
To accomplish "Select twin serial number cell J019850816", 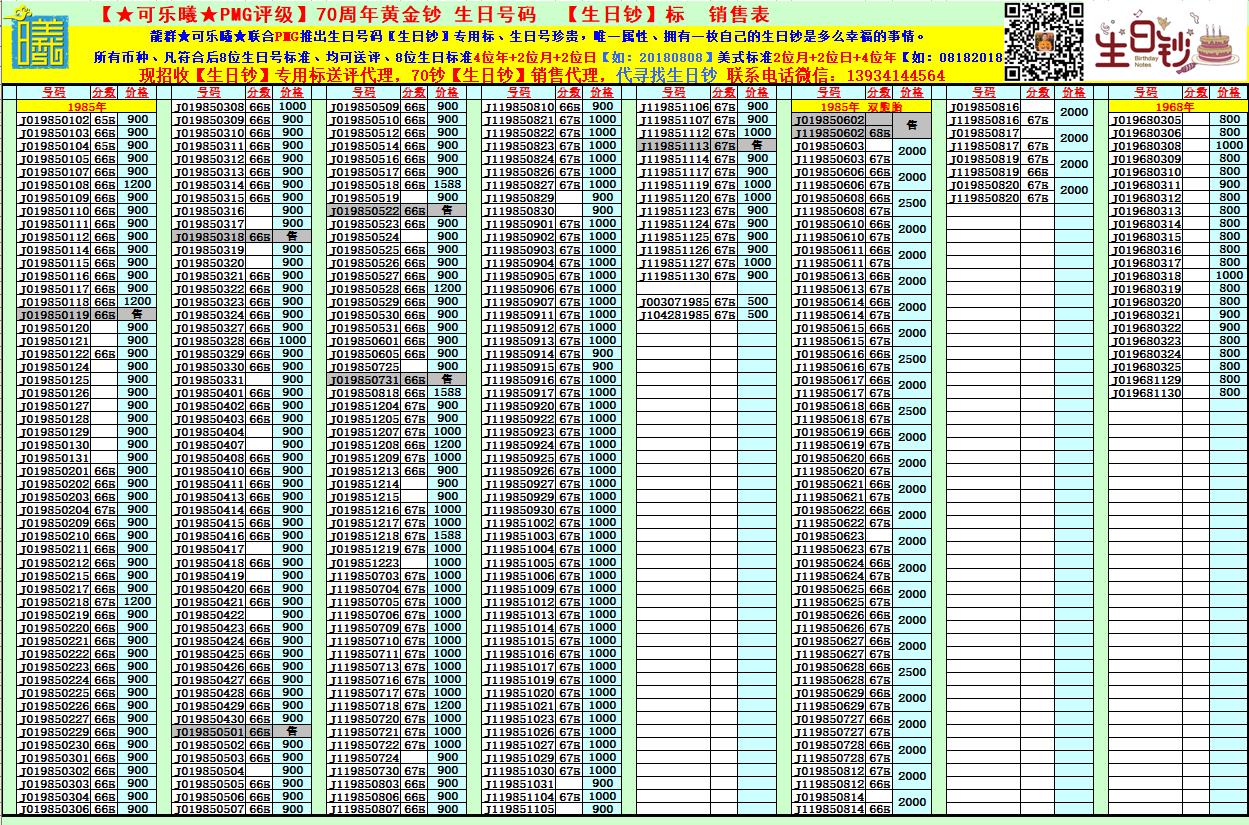I will [984, 107].
